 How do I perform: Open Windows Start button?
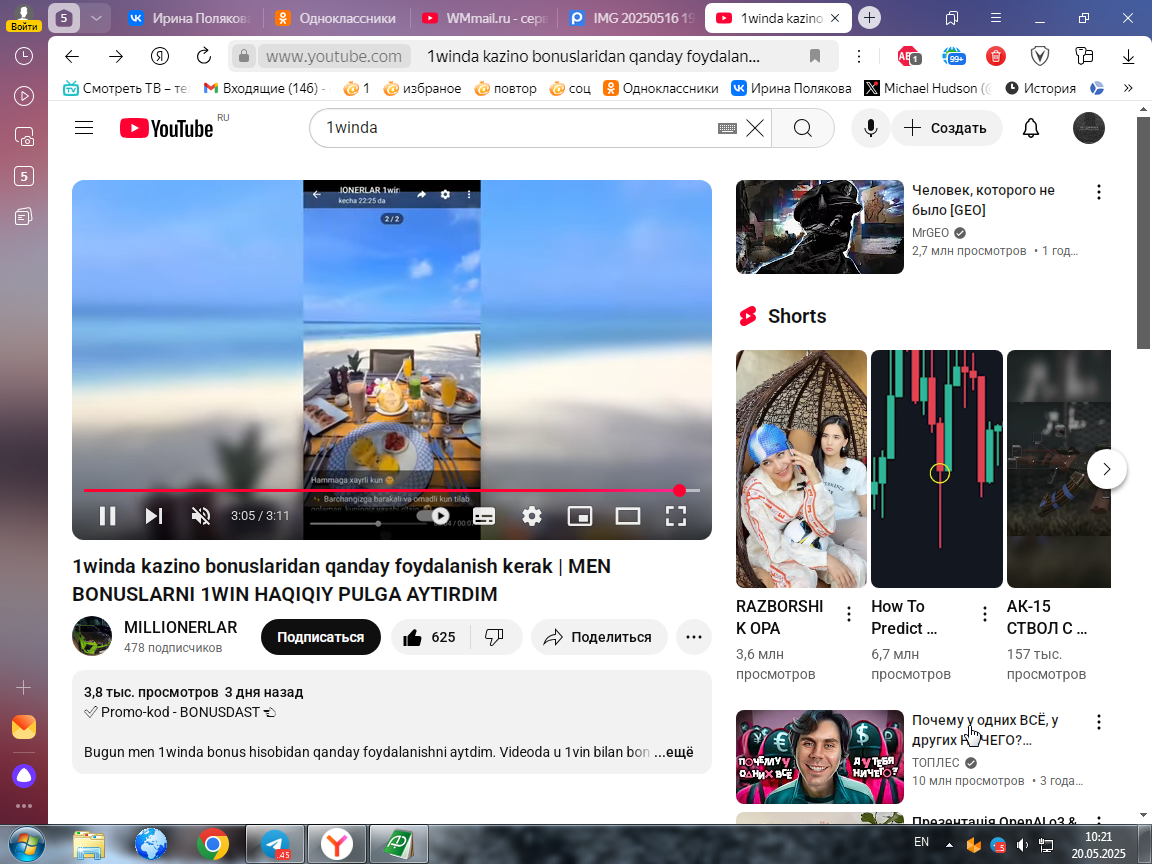[x=26, y=844]
